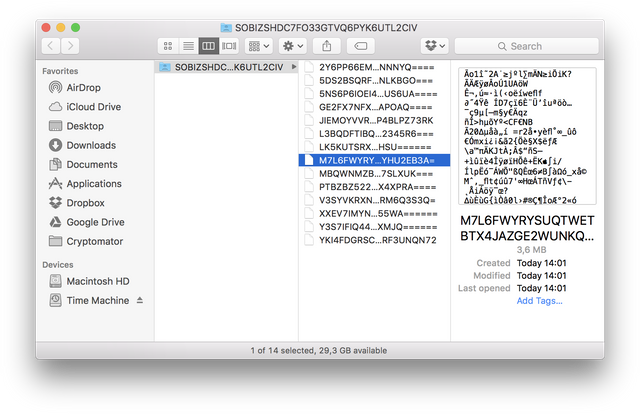This screenshot has height=414, width=640.
Task: Select file LK5KUTSRX…HSU======
Action: (x=374, y=147)
